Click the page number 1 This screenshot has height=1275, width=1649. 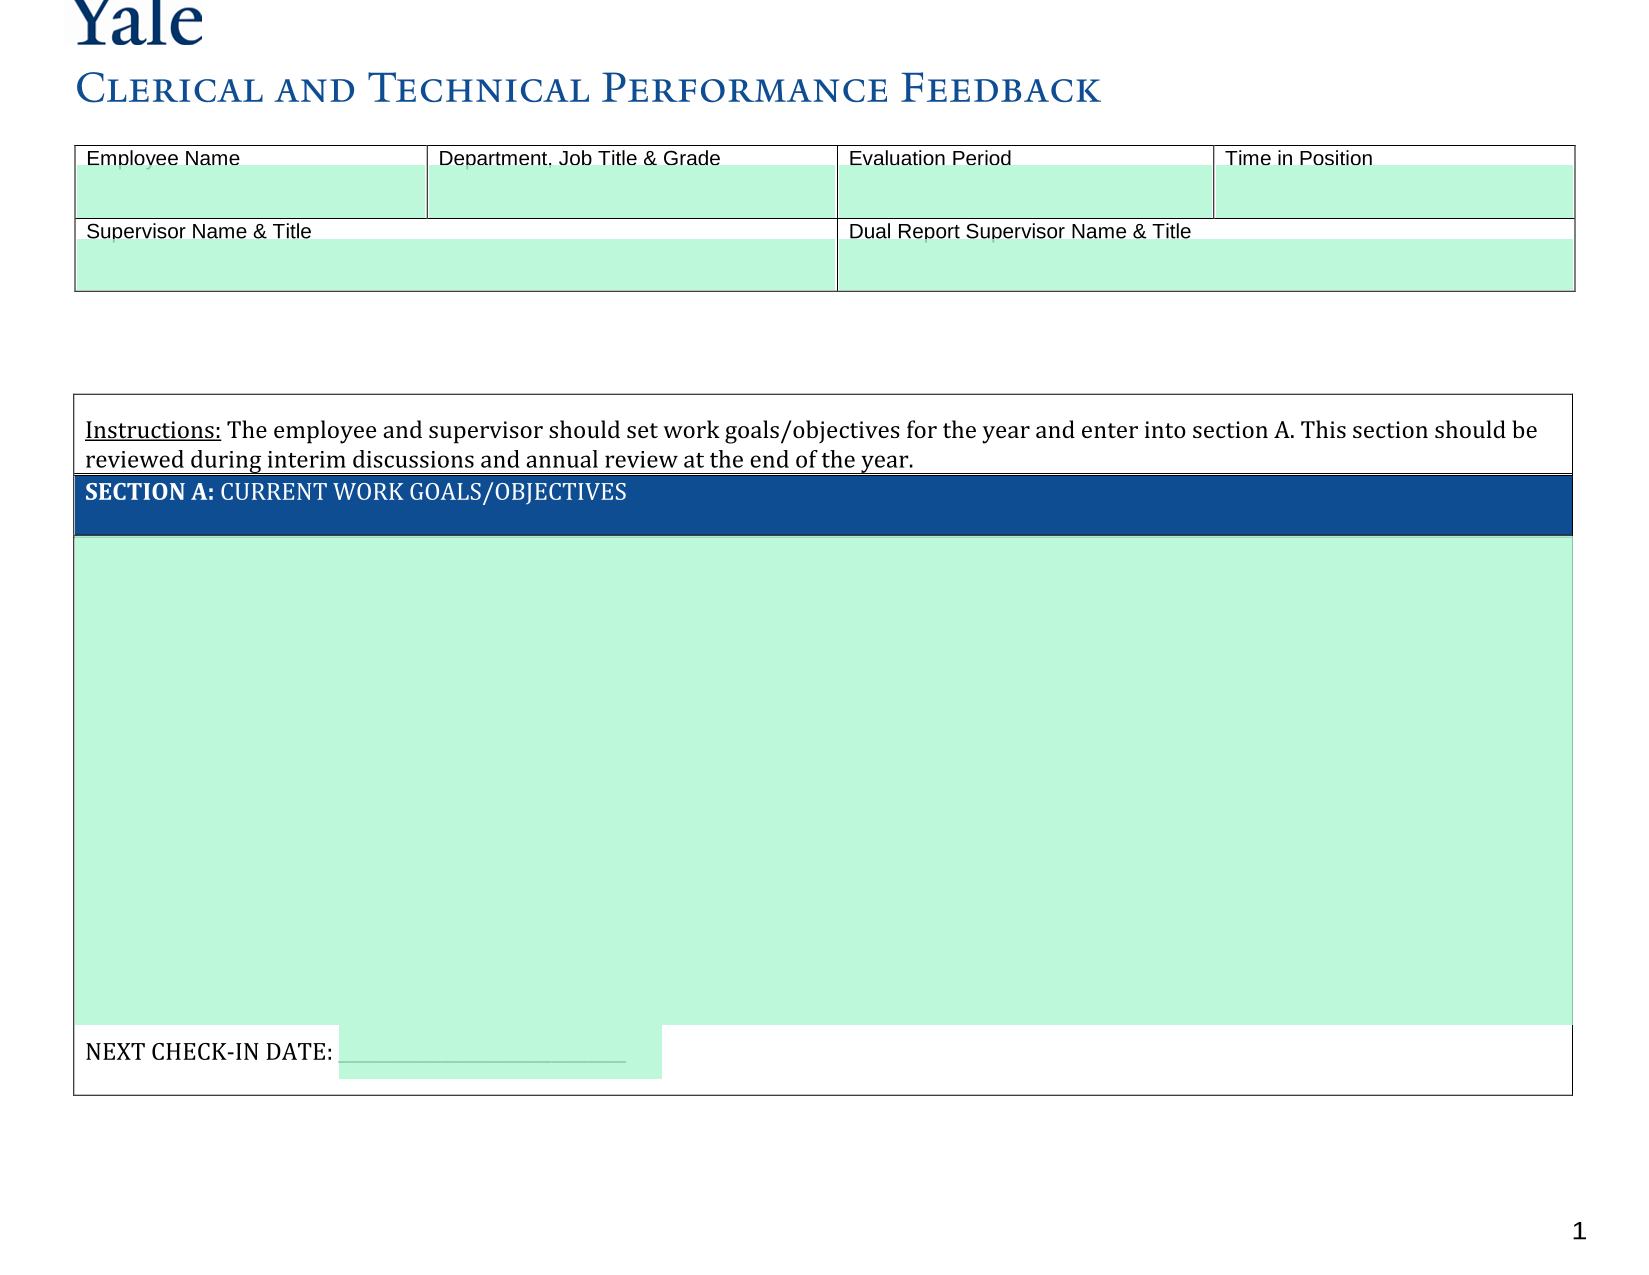(1579, 1231)
